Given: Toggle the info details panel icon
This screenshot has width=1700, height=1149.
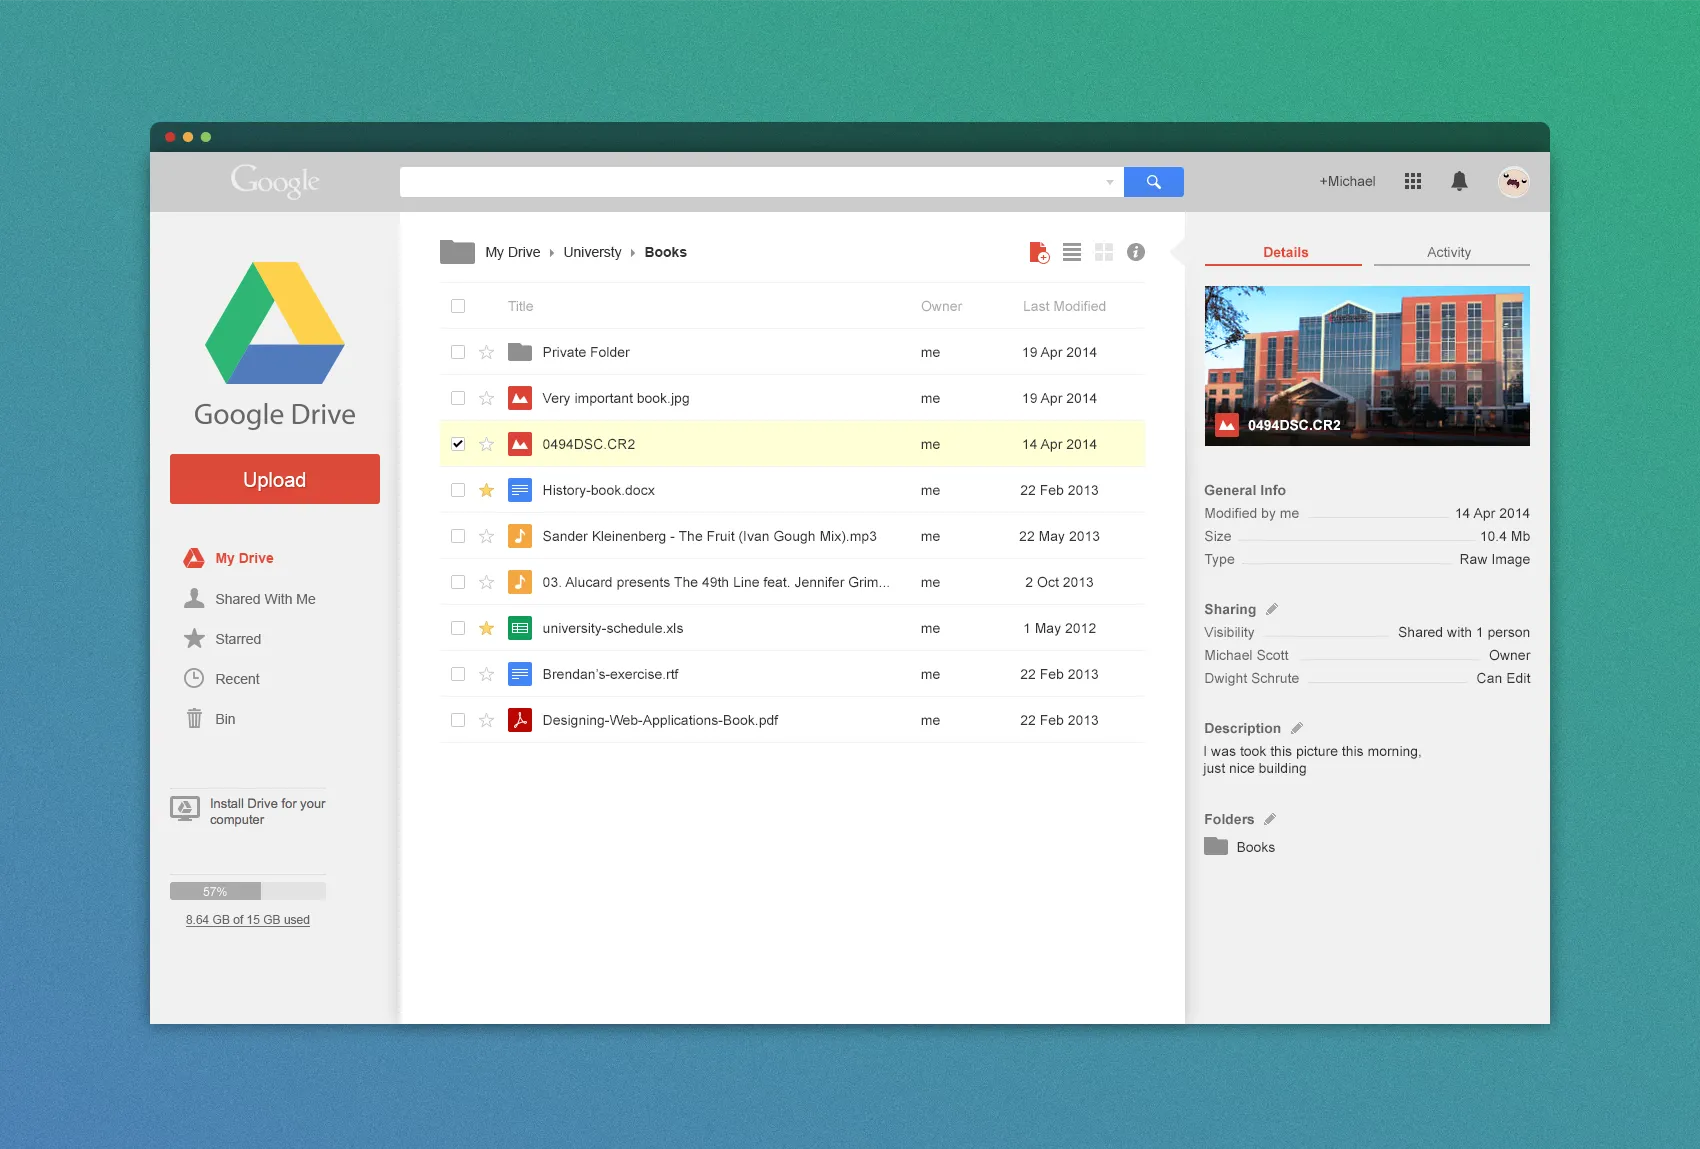Looking at the screenshot, I should coord(1136,252).
